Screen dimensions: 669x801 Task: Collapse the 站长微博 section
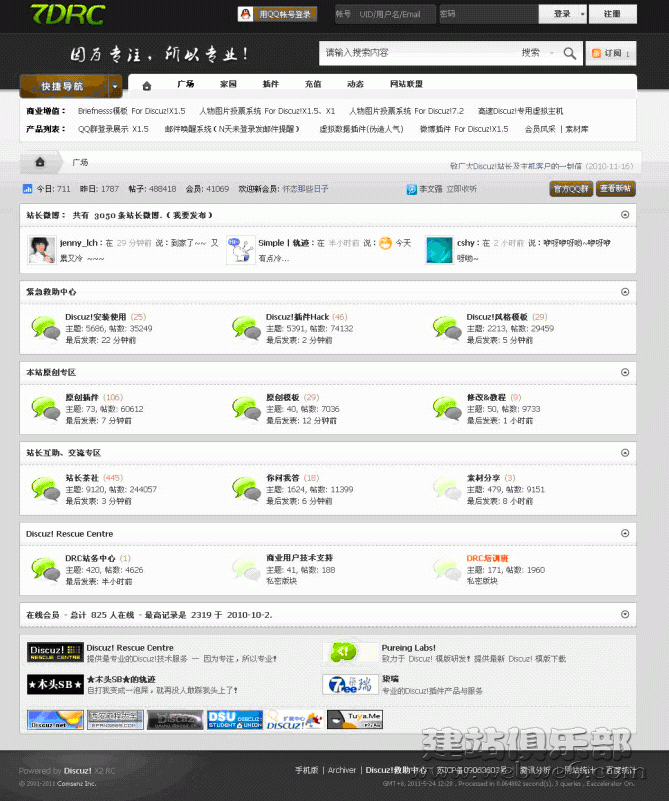(x=625, y=215)
